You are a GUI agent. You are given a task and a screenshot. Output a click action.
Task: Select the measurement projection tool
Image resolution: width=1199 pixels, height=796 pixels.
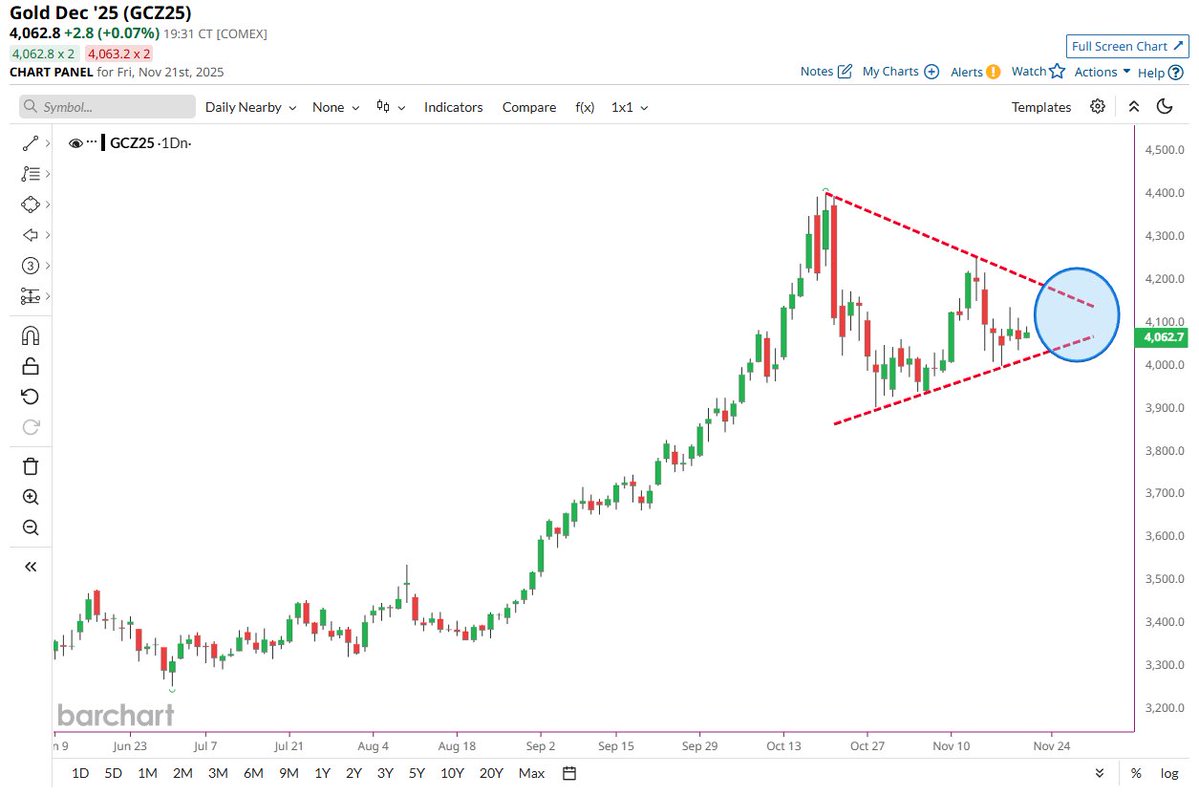coord(31,296)
